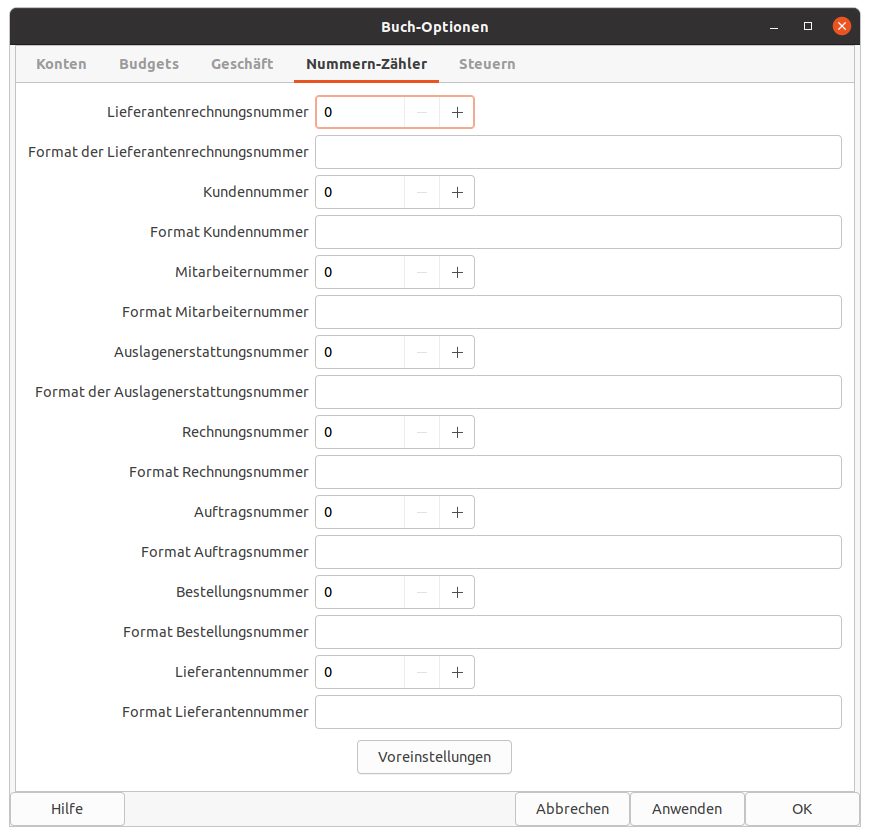Select the Geschäft tab
The image size is (870, 836).
point(242,64)
